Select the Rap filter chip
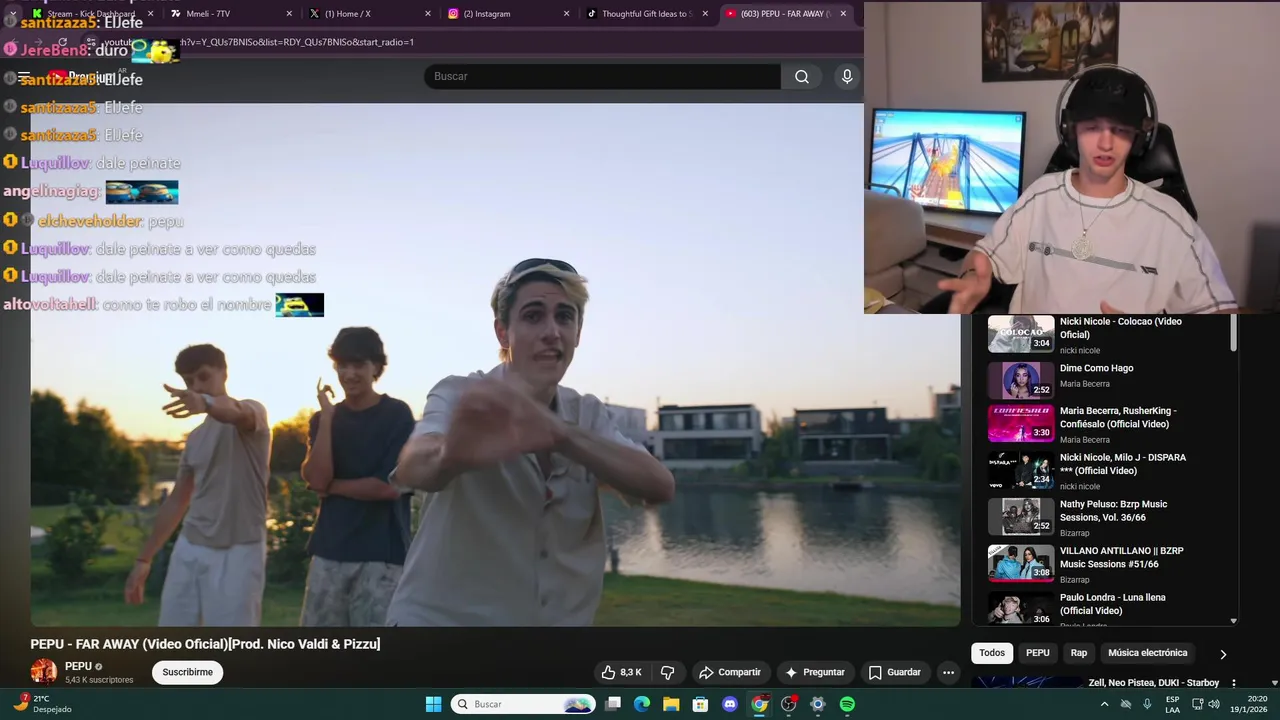 click(x=1079, y=653)
